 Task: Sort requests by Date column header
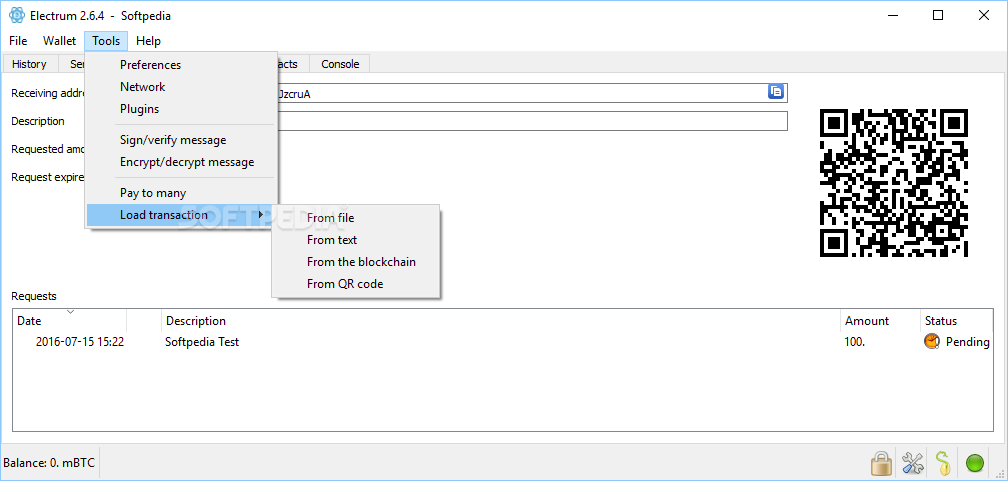coord(69,320)
